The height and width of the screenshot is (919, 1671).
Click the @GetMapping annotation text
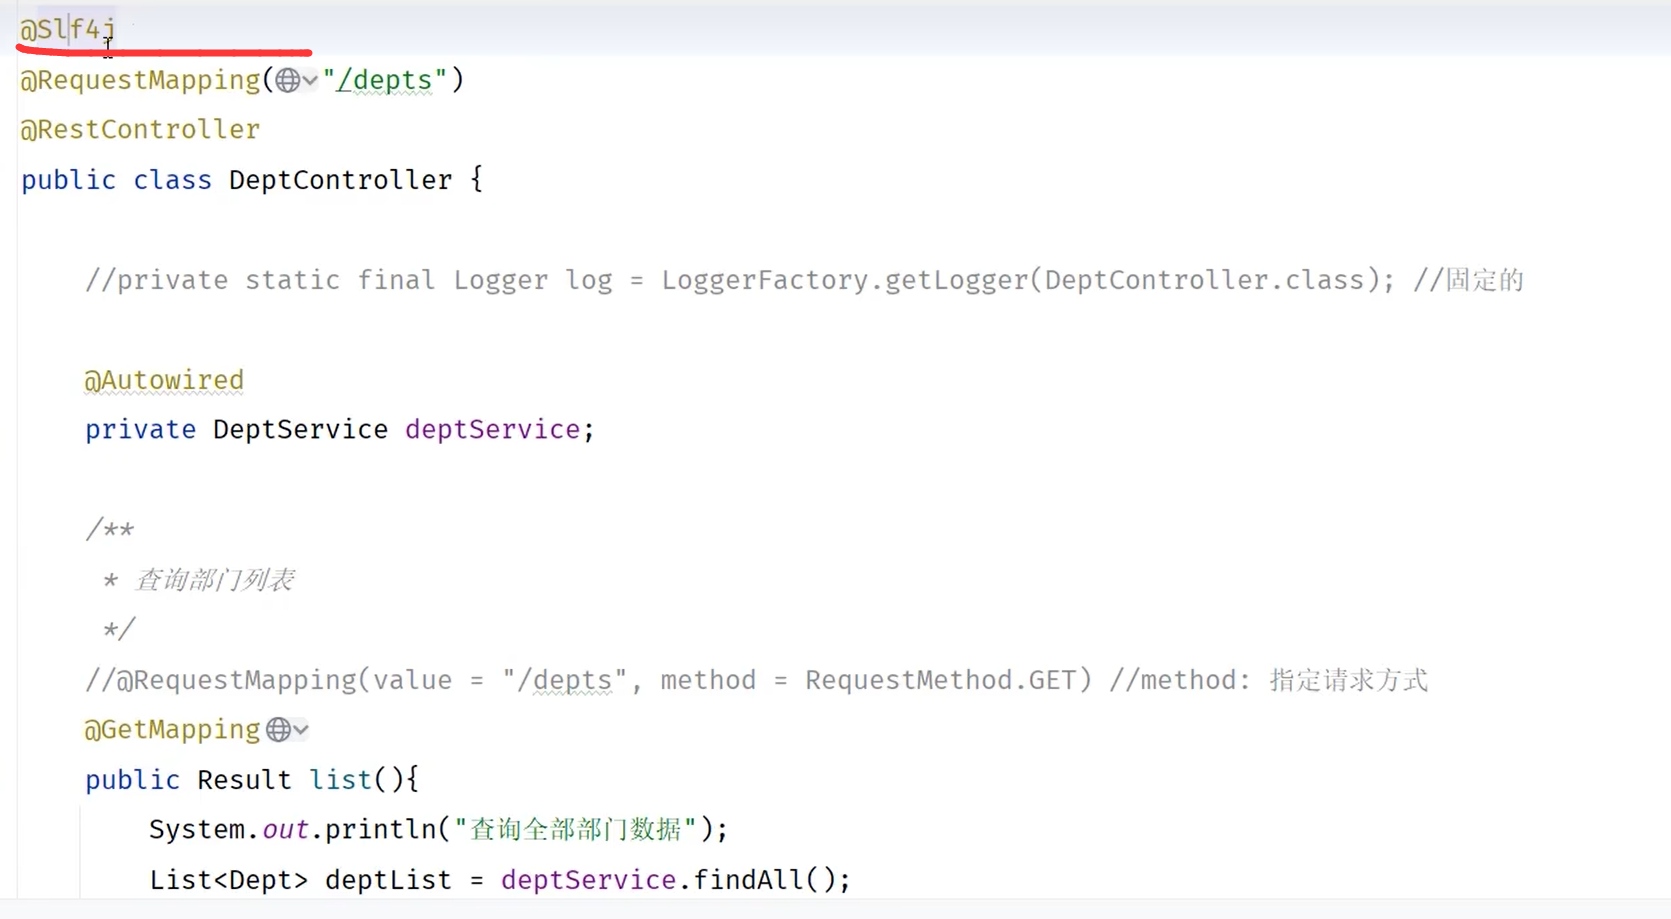[x=171, y=730]
